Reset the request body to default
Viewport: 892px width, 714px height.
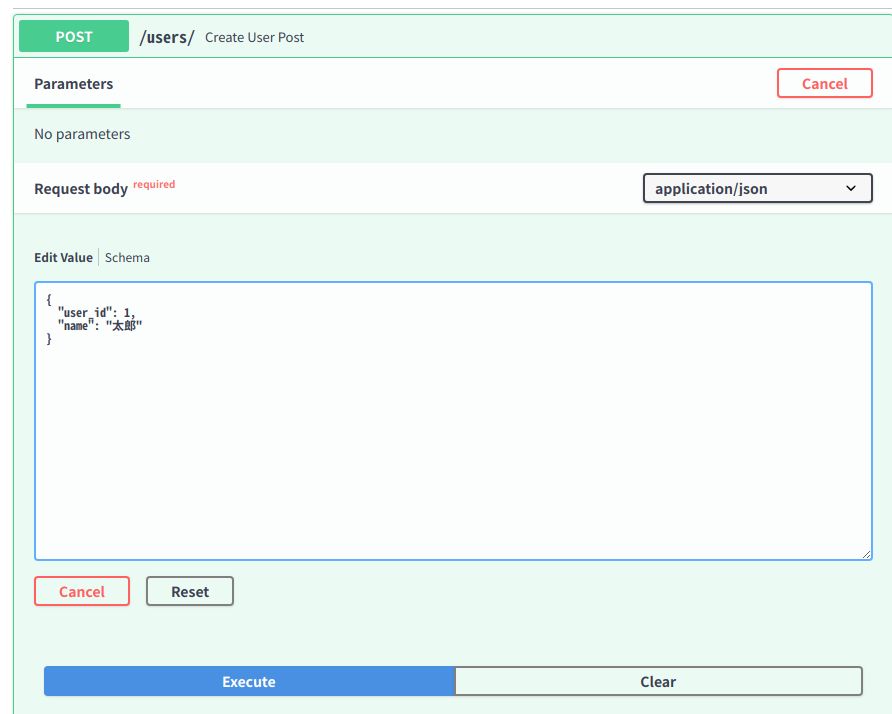pyautogui.click(x=189, y=591)
